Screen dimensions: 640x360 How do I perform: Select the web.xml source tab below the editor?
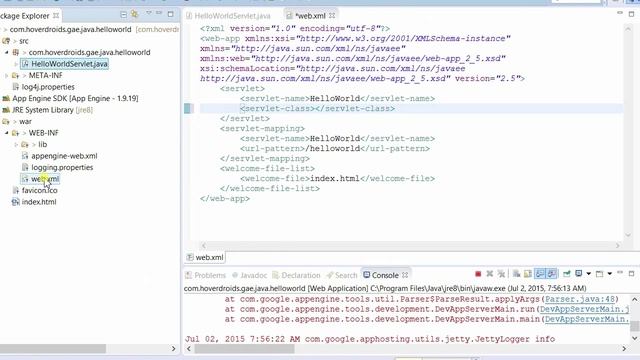pos(205,257)
